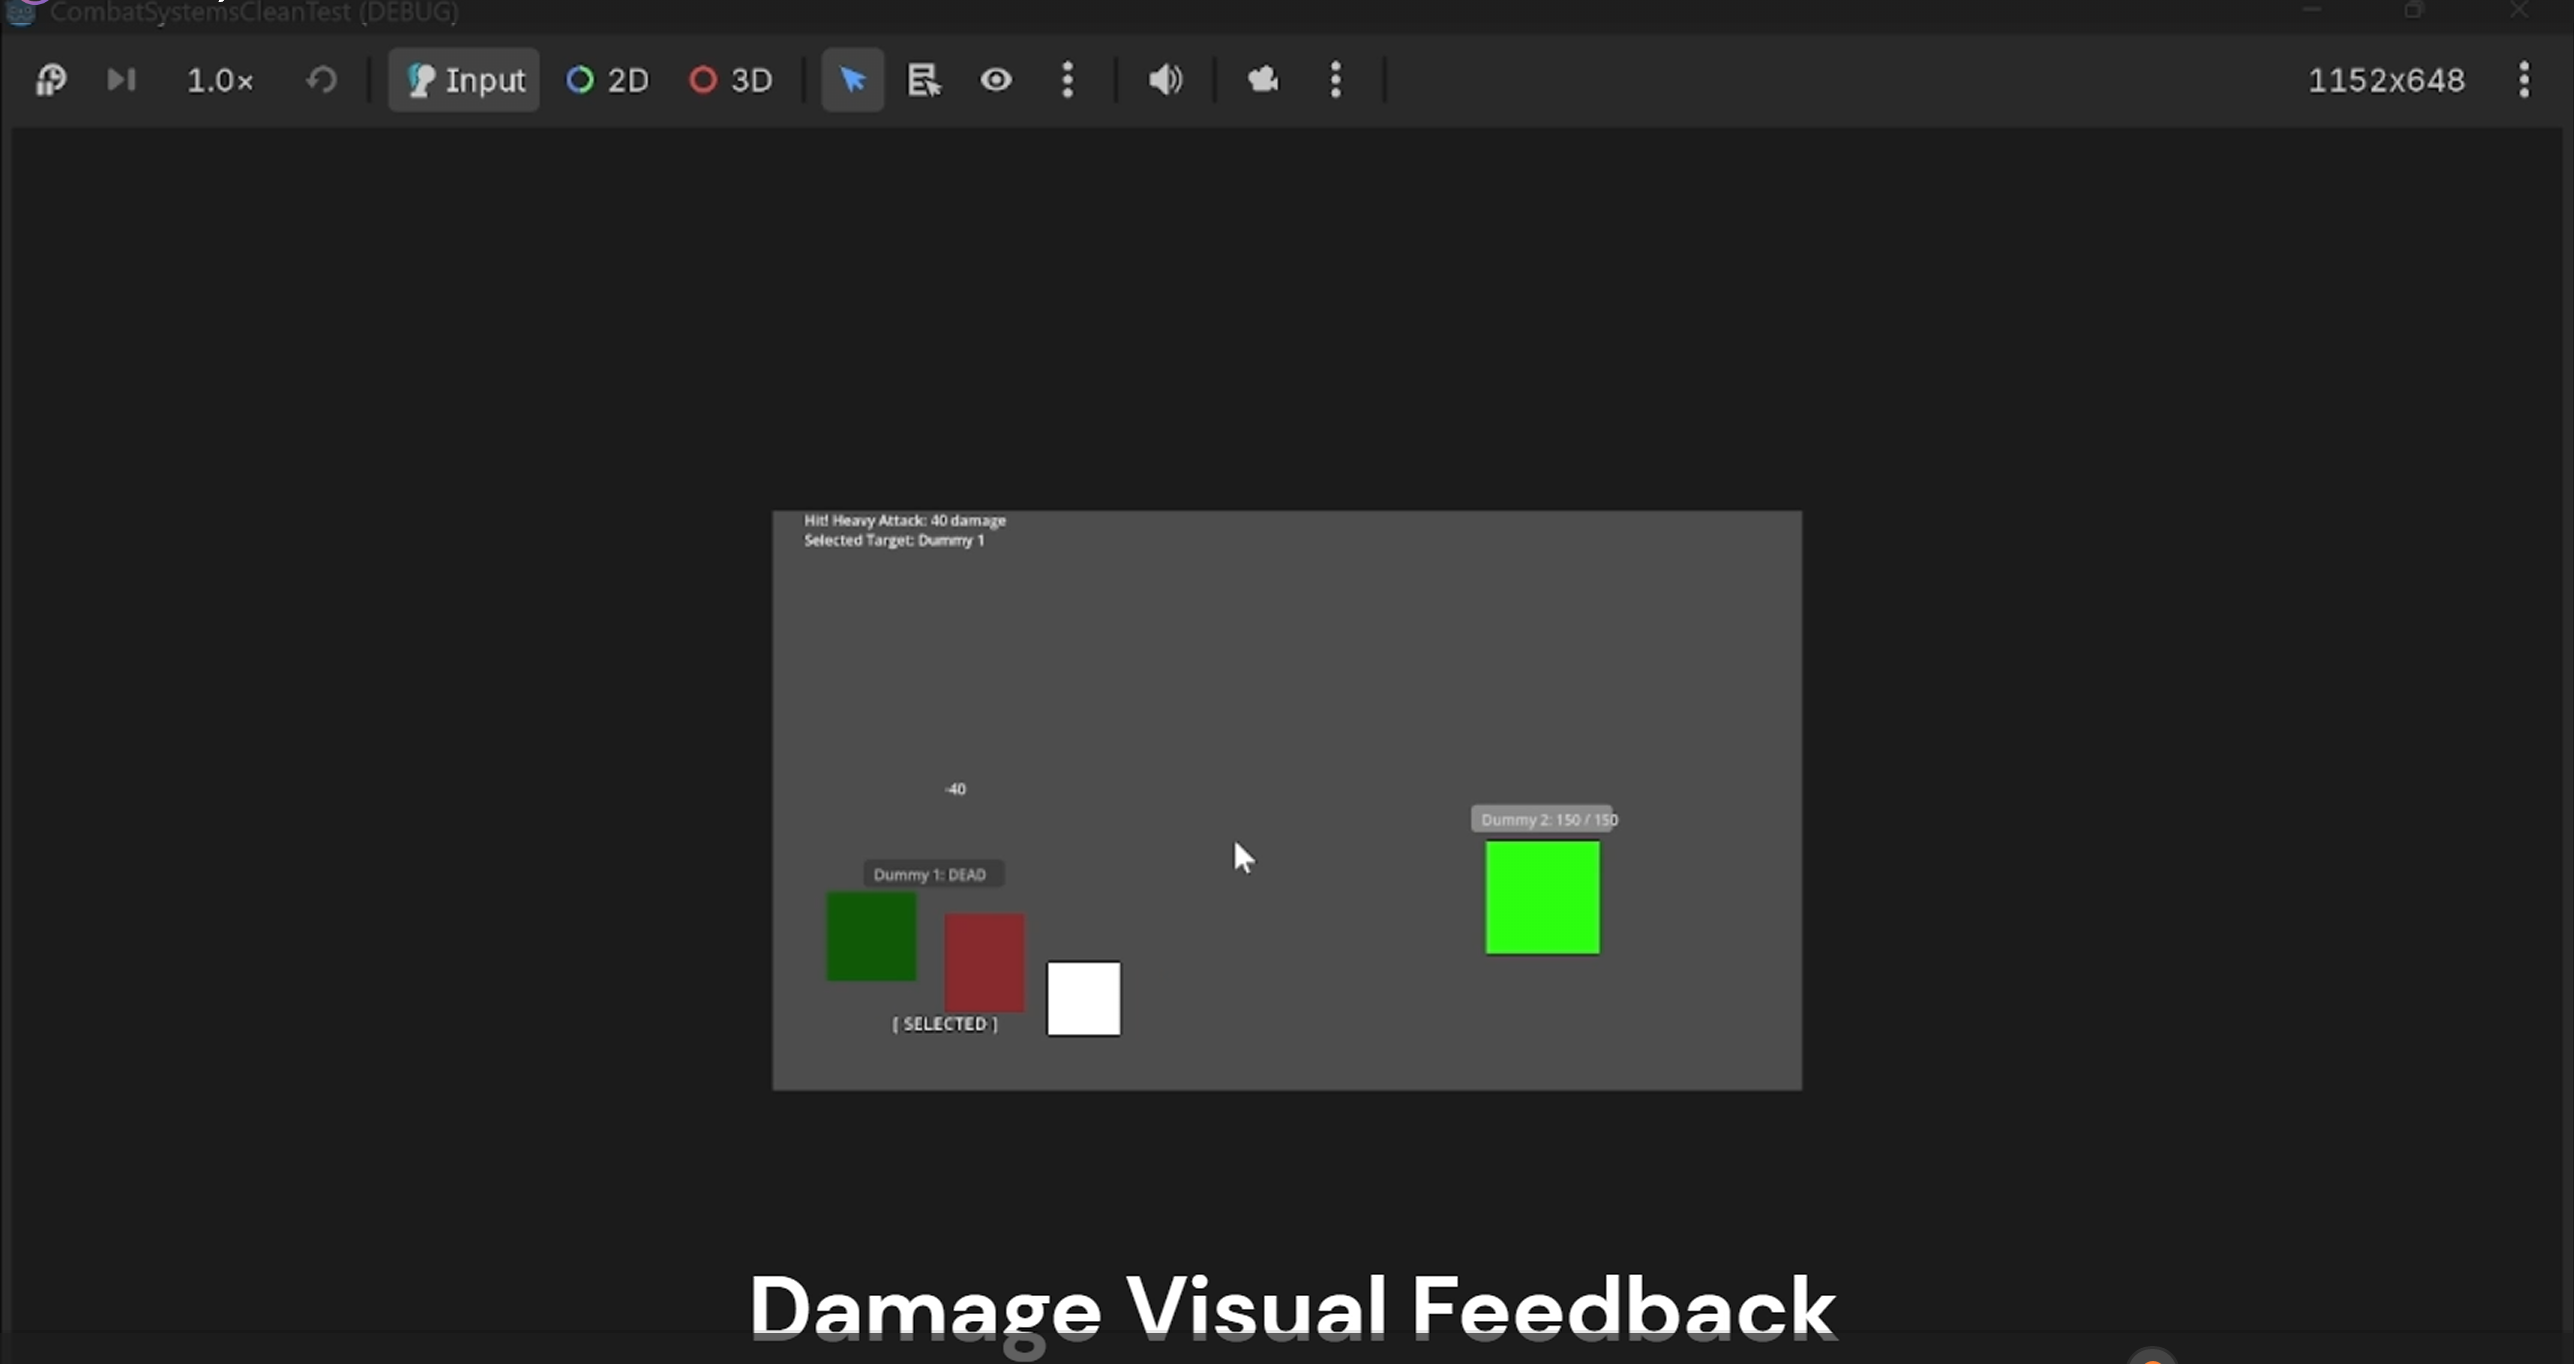
Task: Click the red square in game
Action: pos(985,962)
